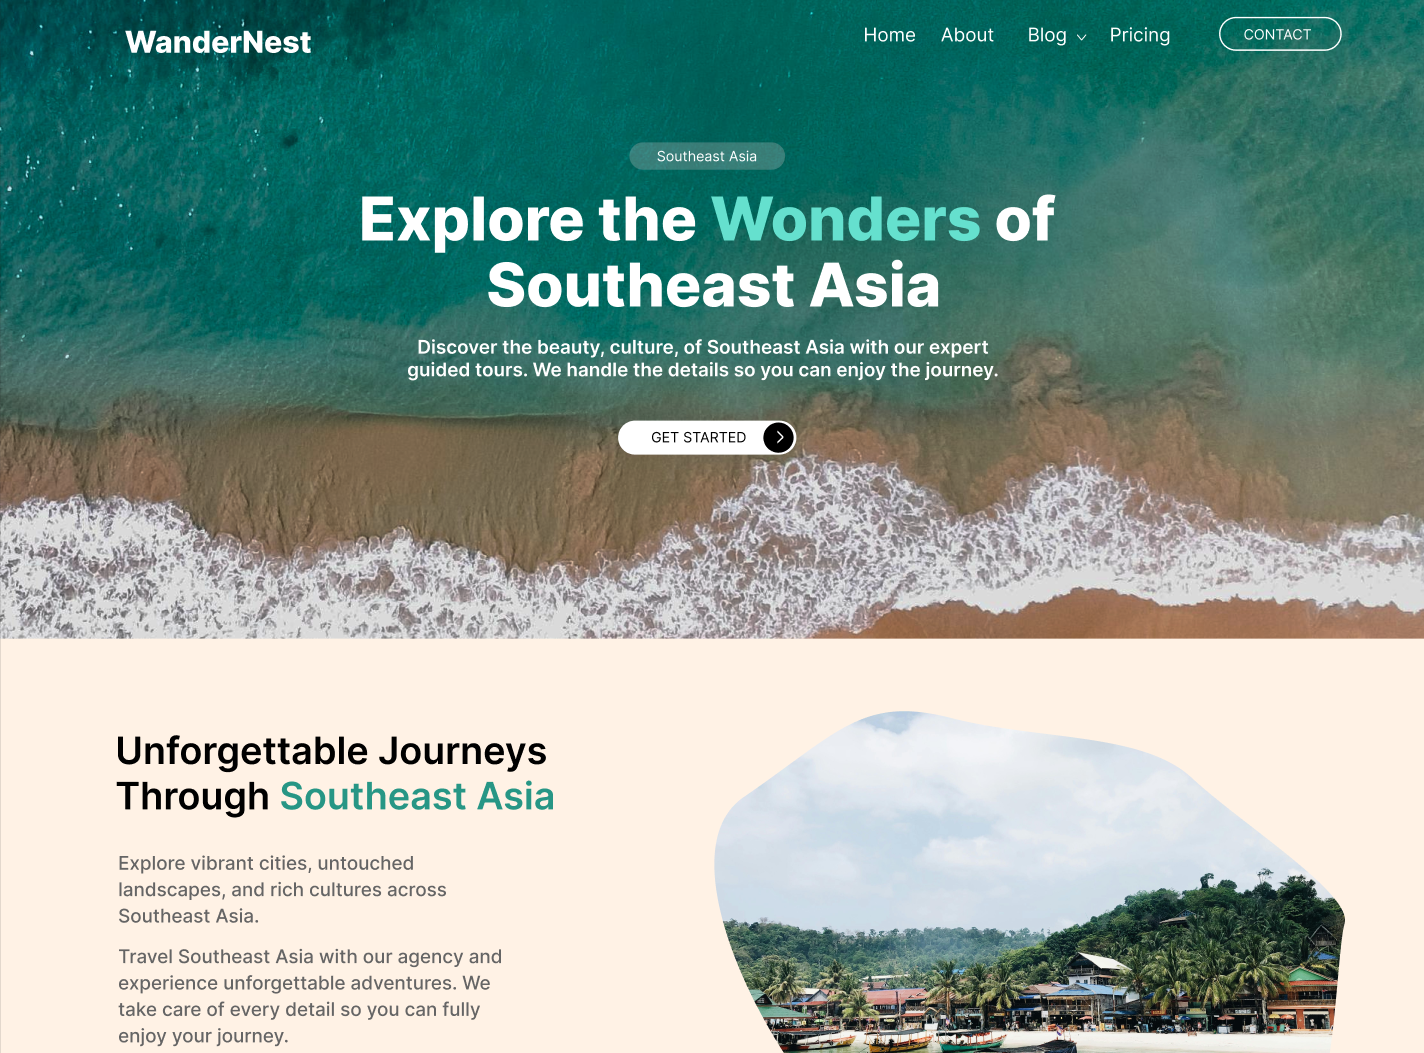
Task: Open the Blog menu item
Action: click(1047, 35)
